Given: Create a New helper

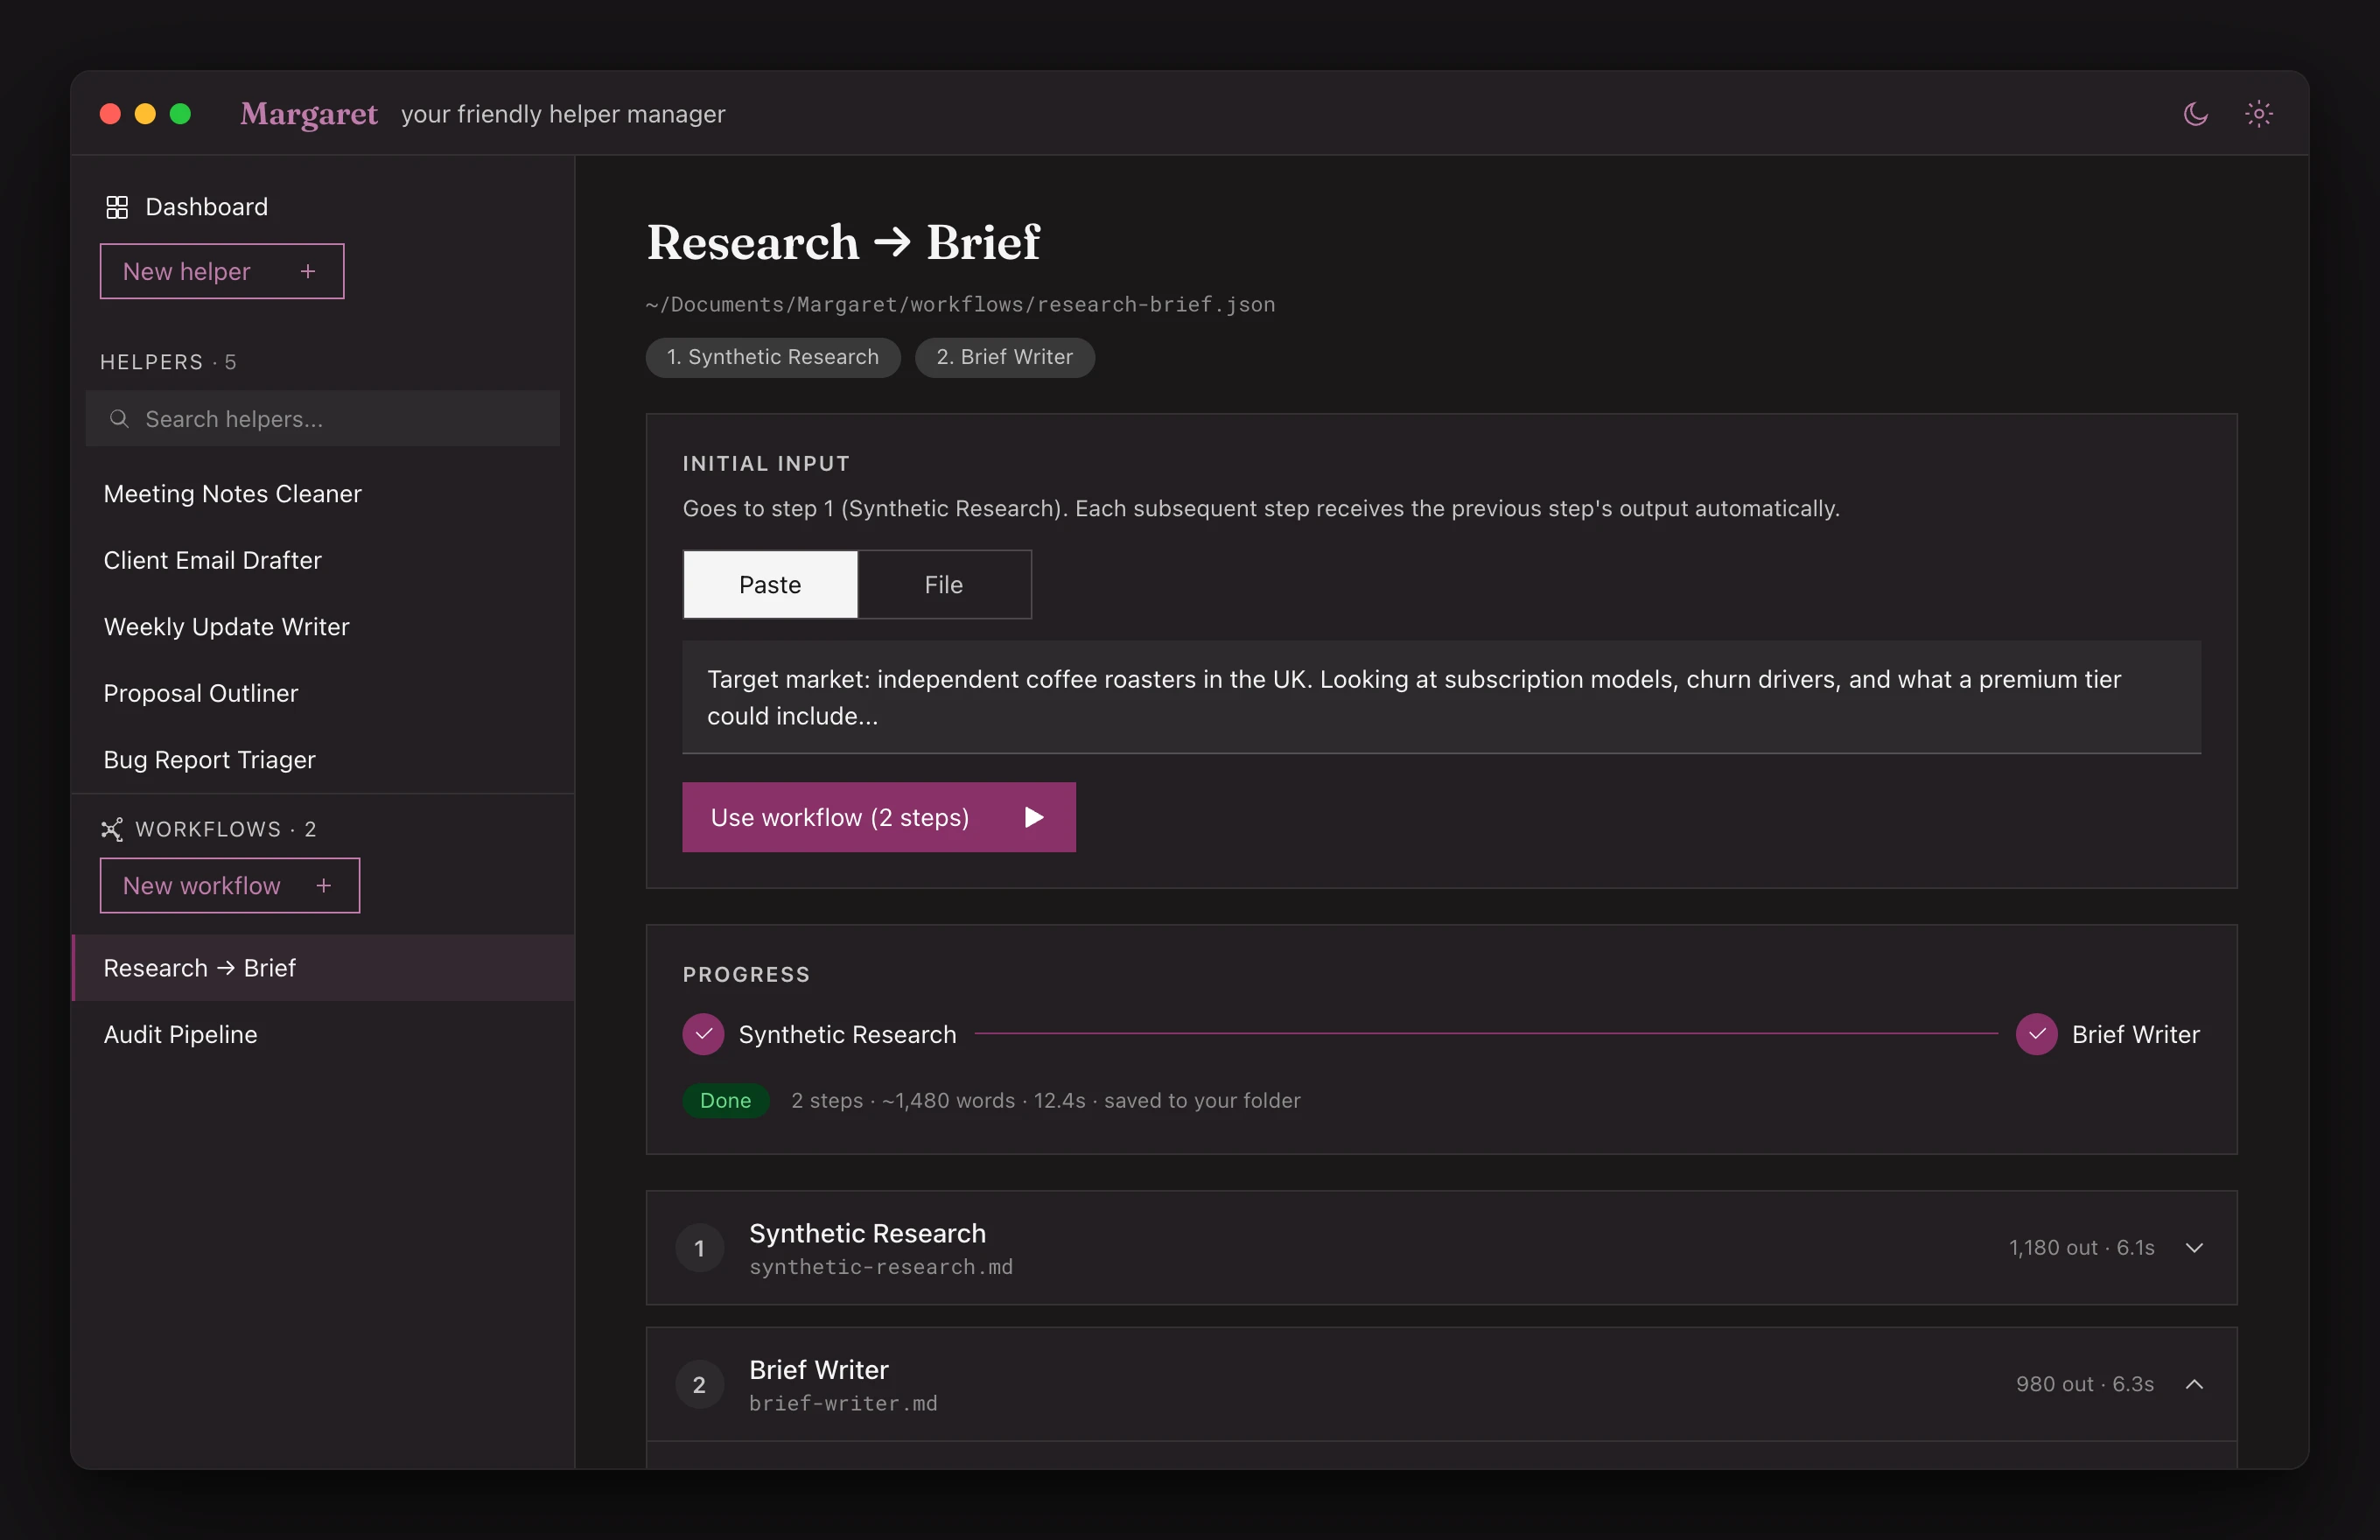Looking at the screenshot, I should click(x=222, y=271).
